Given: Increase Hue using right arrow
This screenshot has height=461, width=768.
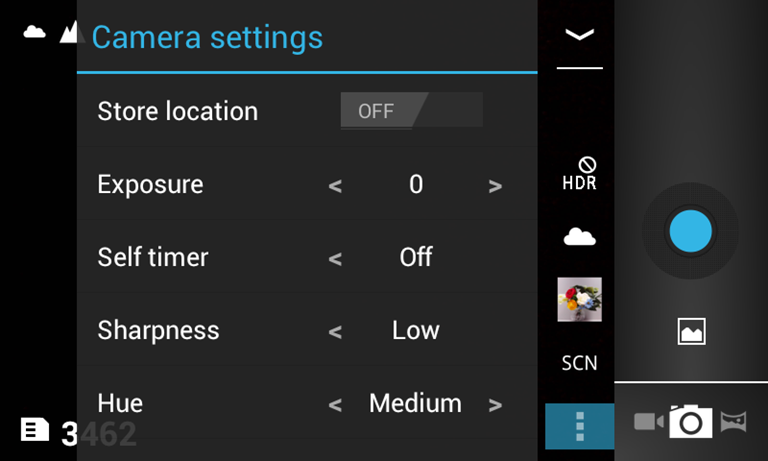Looking at the screenshot, I should [x=495, y=405].
